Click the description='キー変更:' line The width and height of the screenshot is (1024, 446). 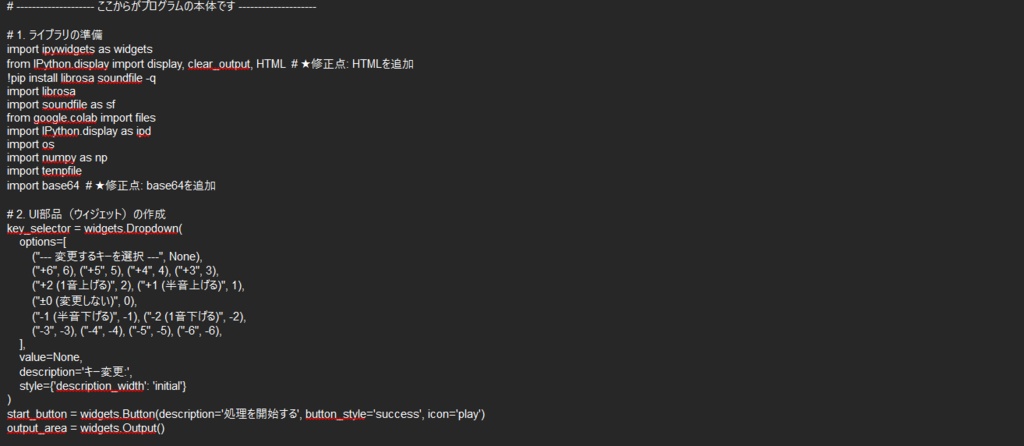[82, 372]
